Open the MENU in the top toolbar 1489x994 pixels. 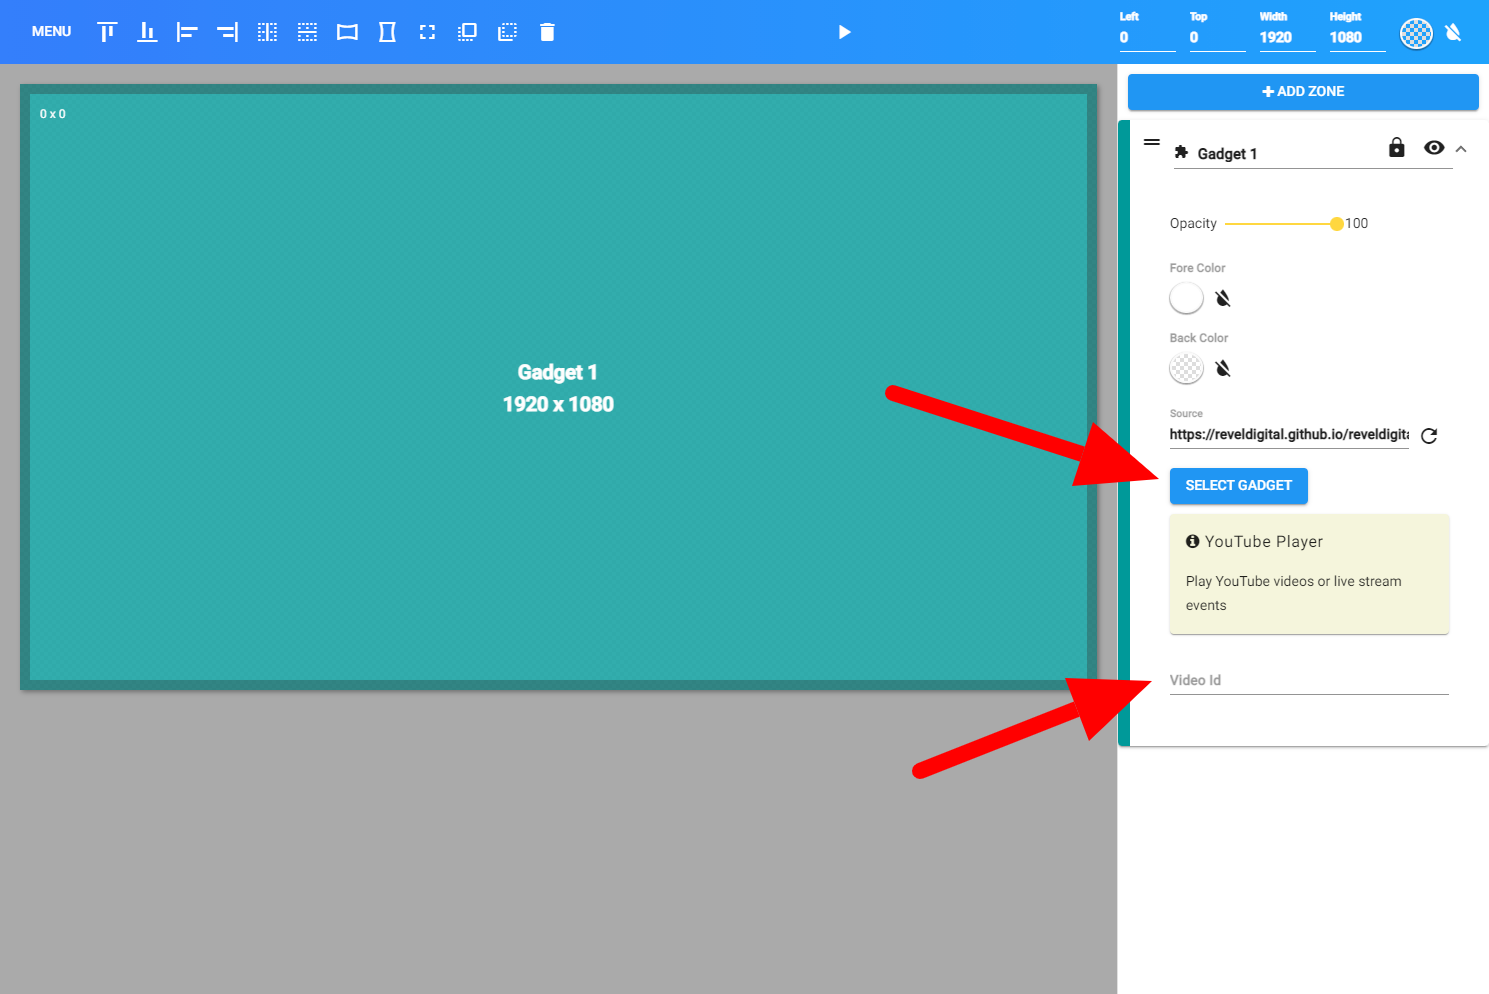point(51,32)
